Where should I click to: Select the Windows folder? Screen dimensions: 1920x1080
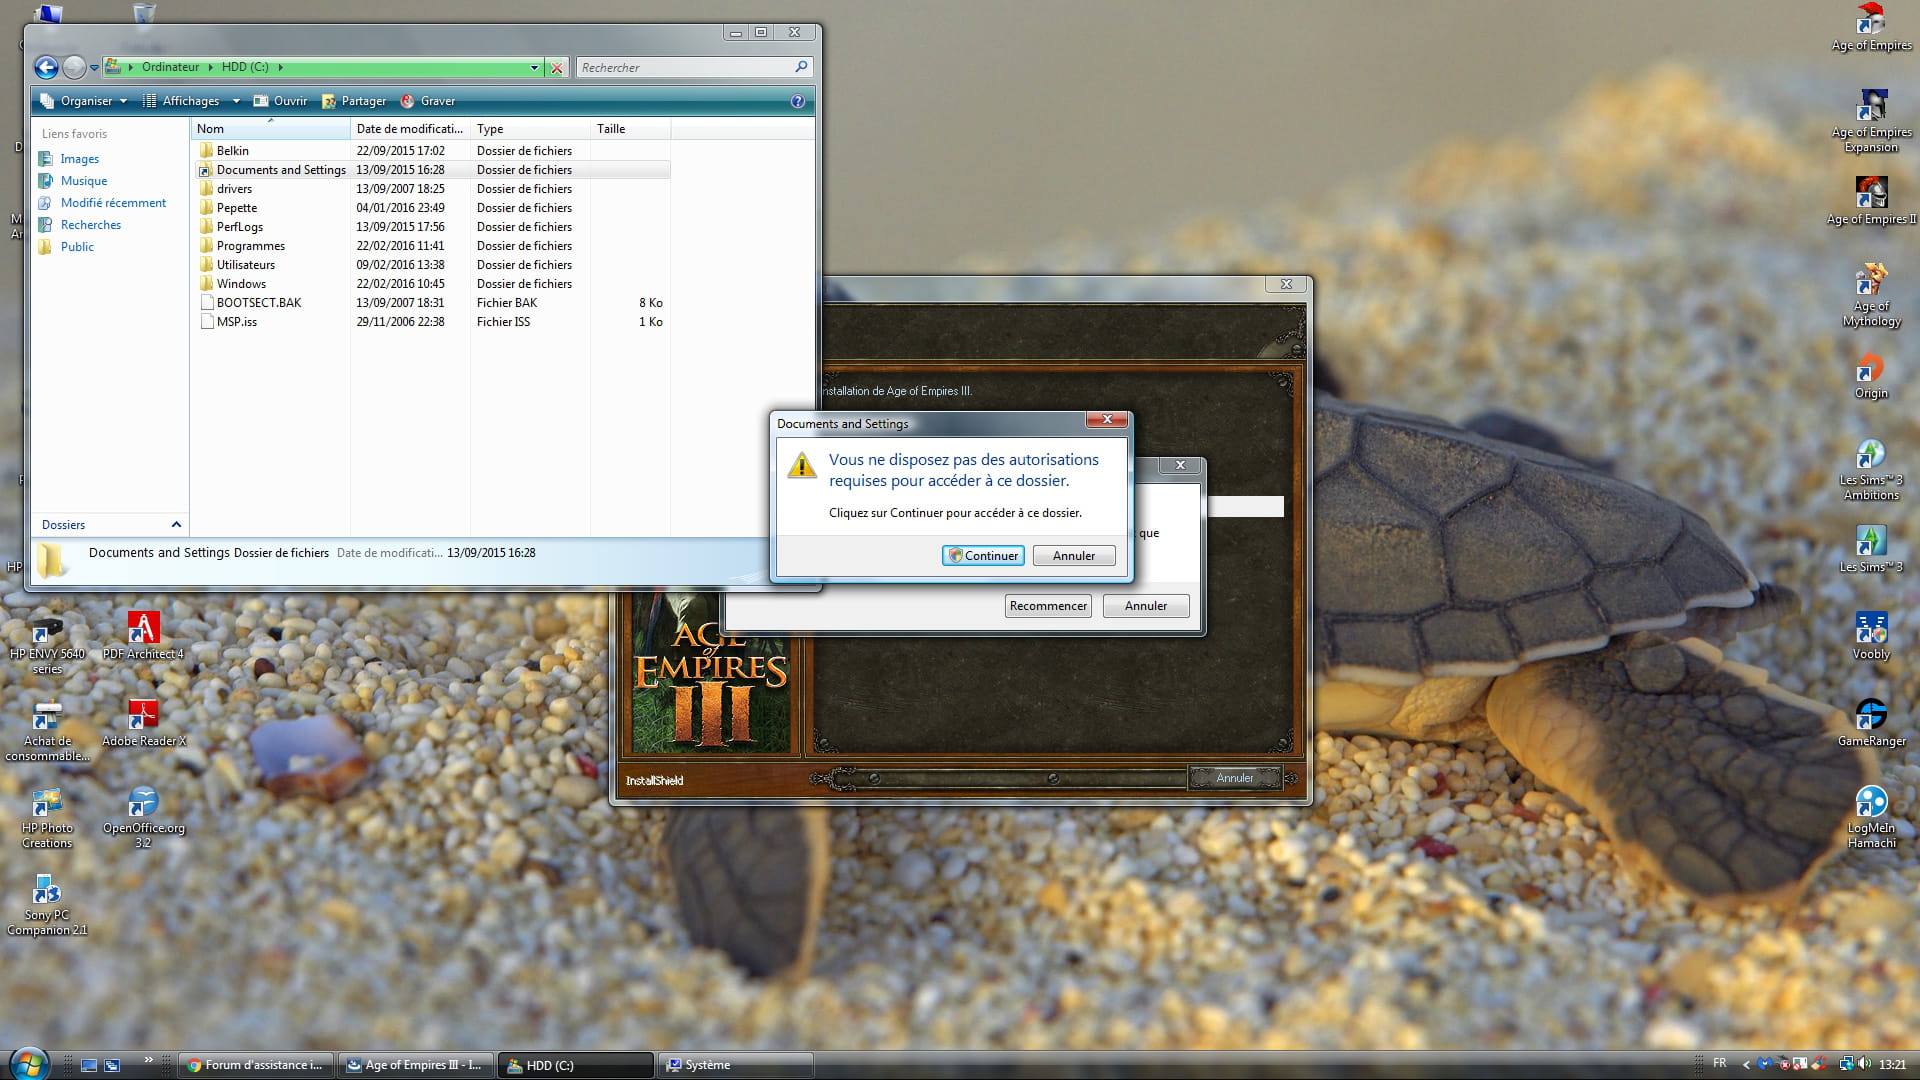click(241, 284)
